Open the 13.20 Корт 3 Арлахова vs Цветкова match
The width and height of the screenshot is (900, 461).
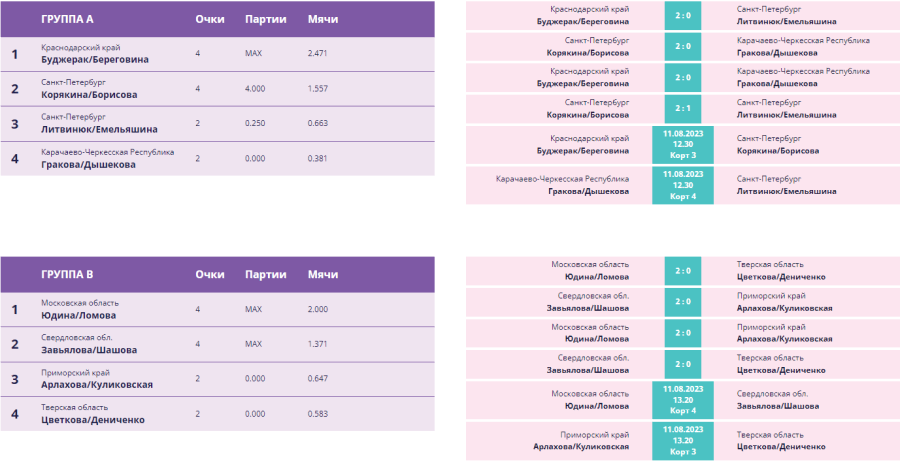pos(683,440)
